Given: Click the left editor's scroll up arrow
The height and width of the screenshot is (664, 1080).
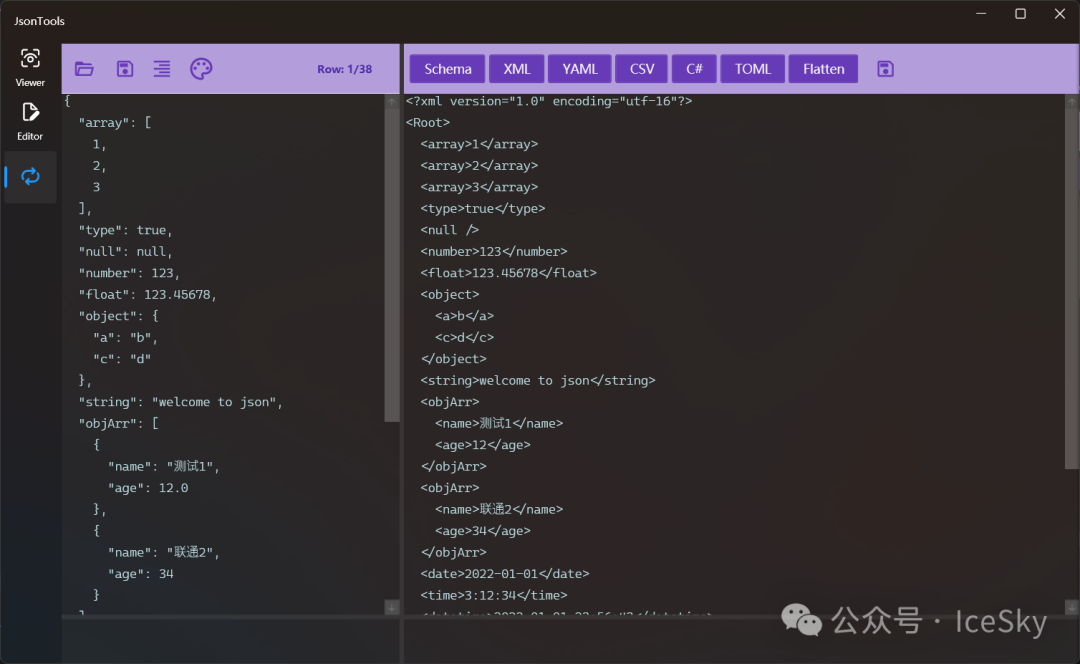Looking at the screenshot, I should pyautogui.click(x=392, y=102).
